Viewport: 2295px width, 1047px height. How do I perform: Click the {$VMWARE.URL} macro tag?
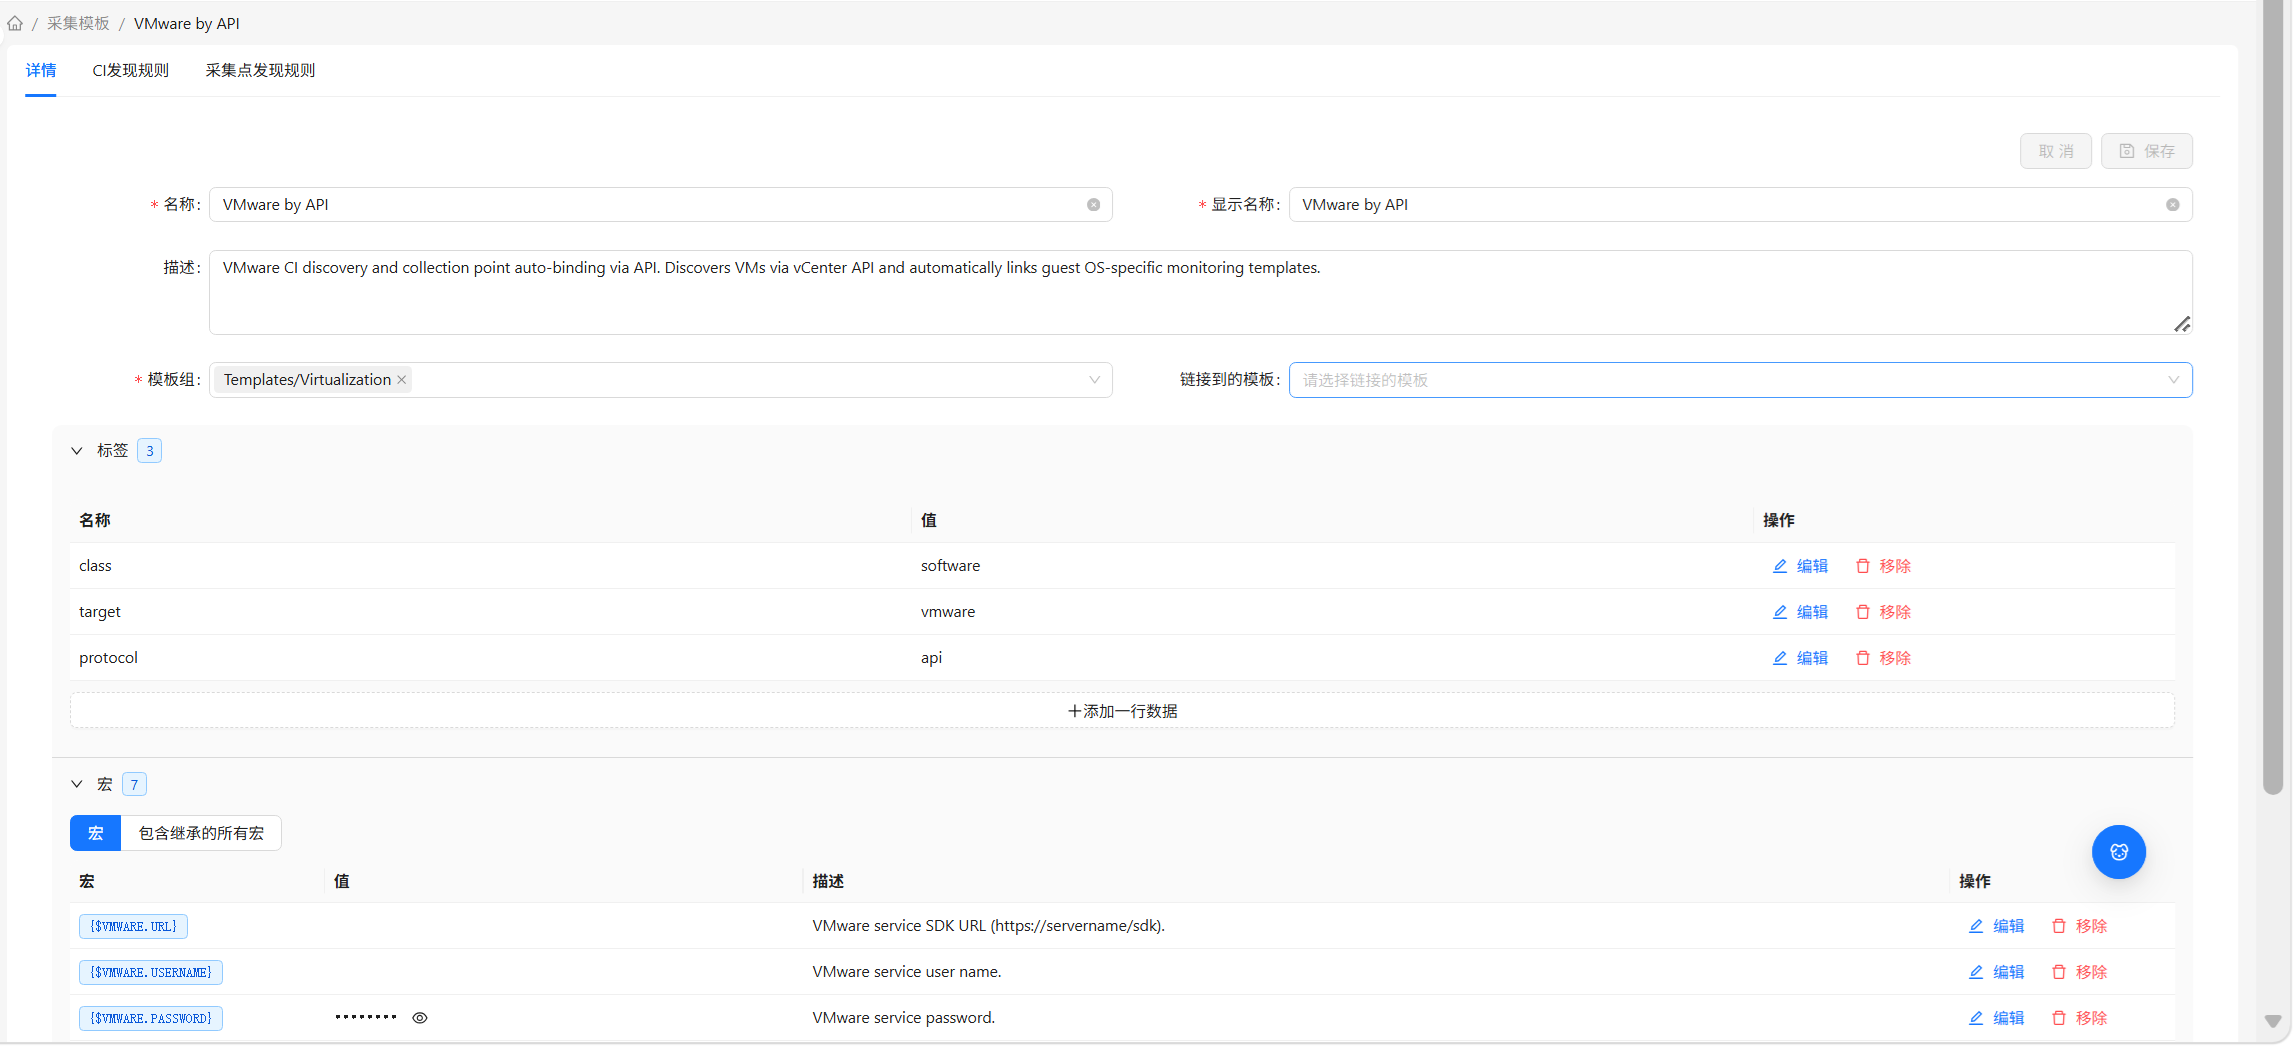[x=133, y=926]
